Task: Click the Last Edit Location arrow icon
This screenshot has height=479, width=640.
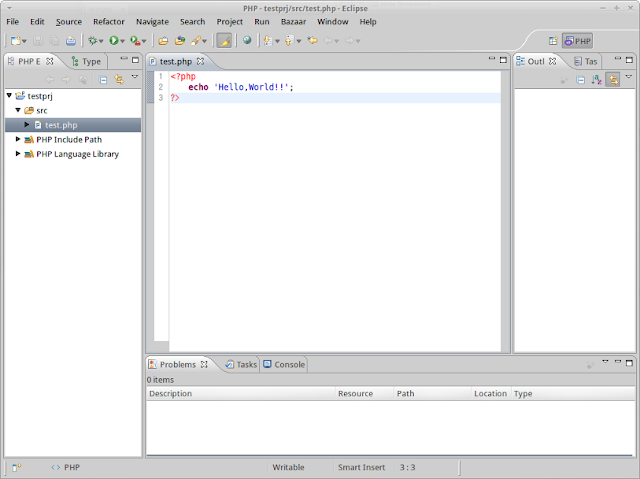Action: coord(313,40)
